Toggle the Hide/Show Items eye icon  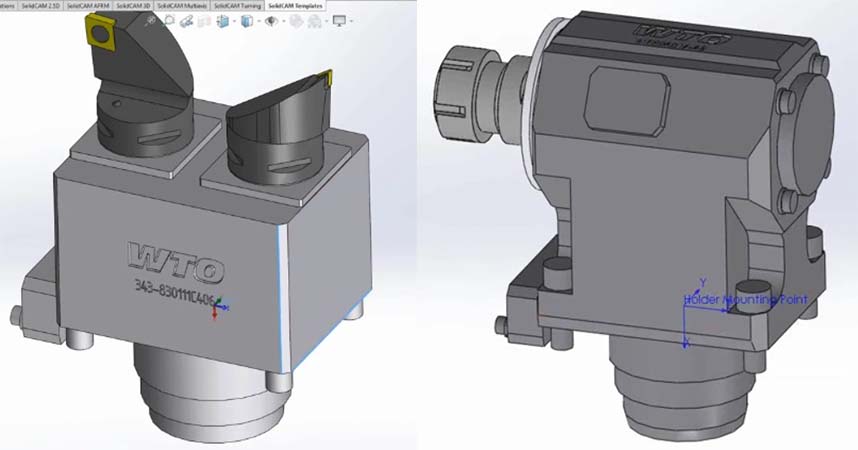[x=271, y=21]
